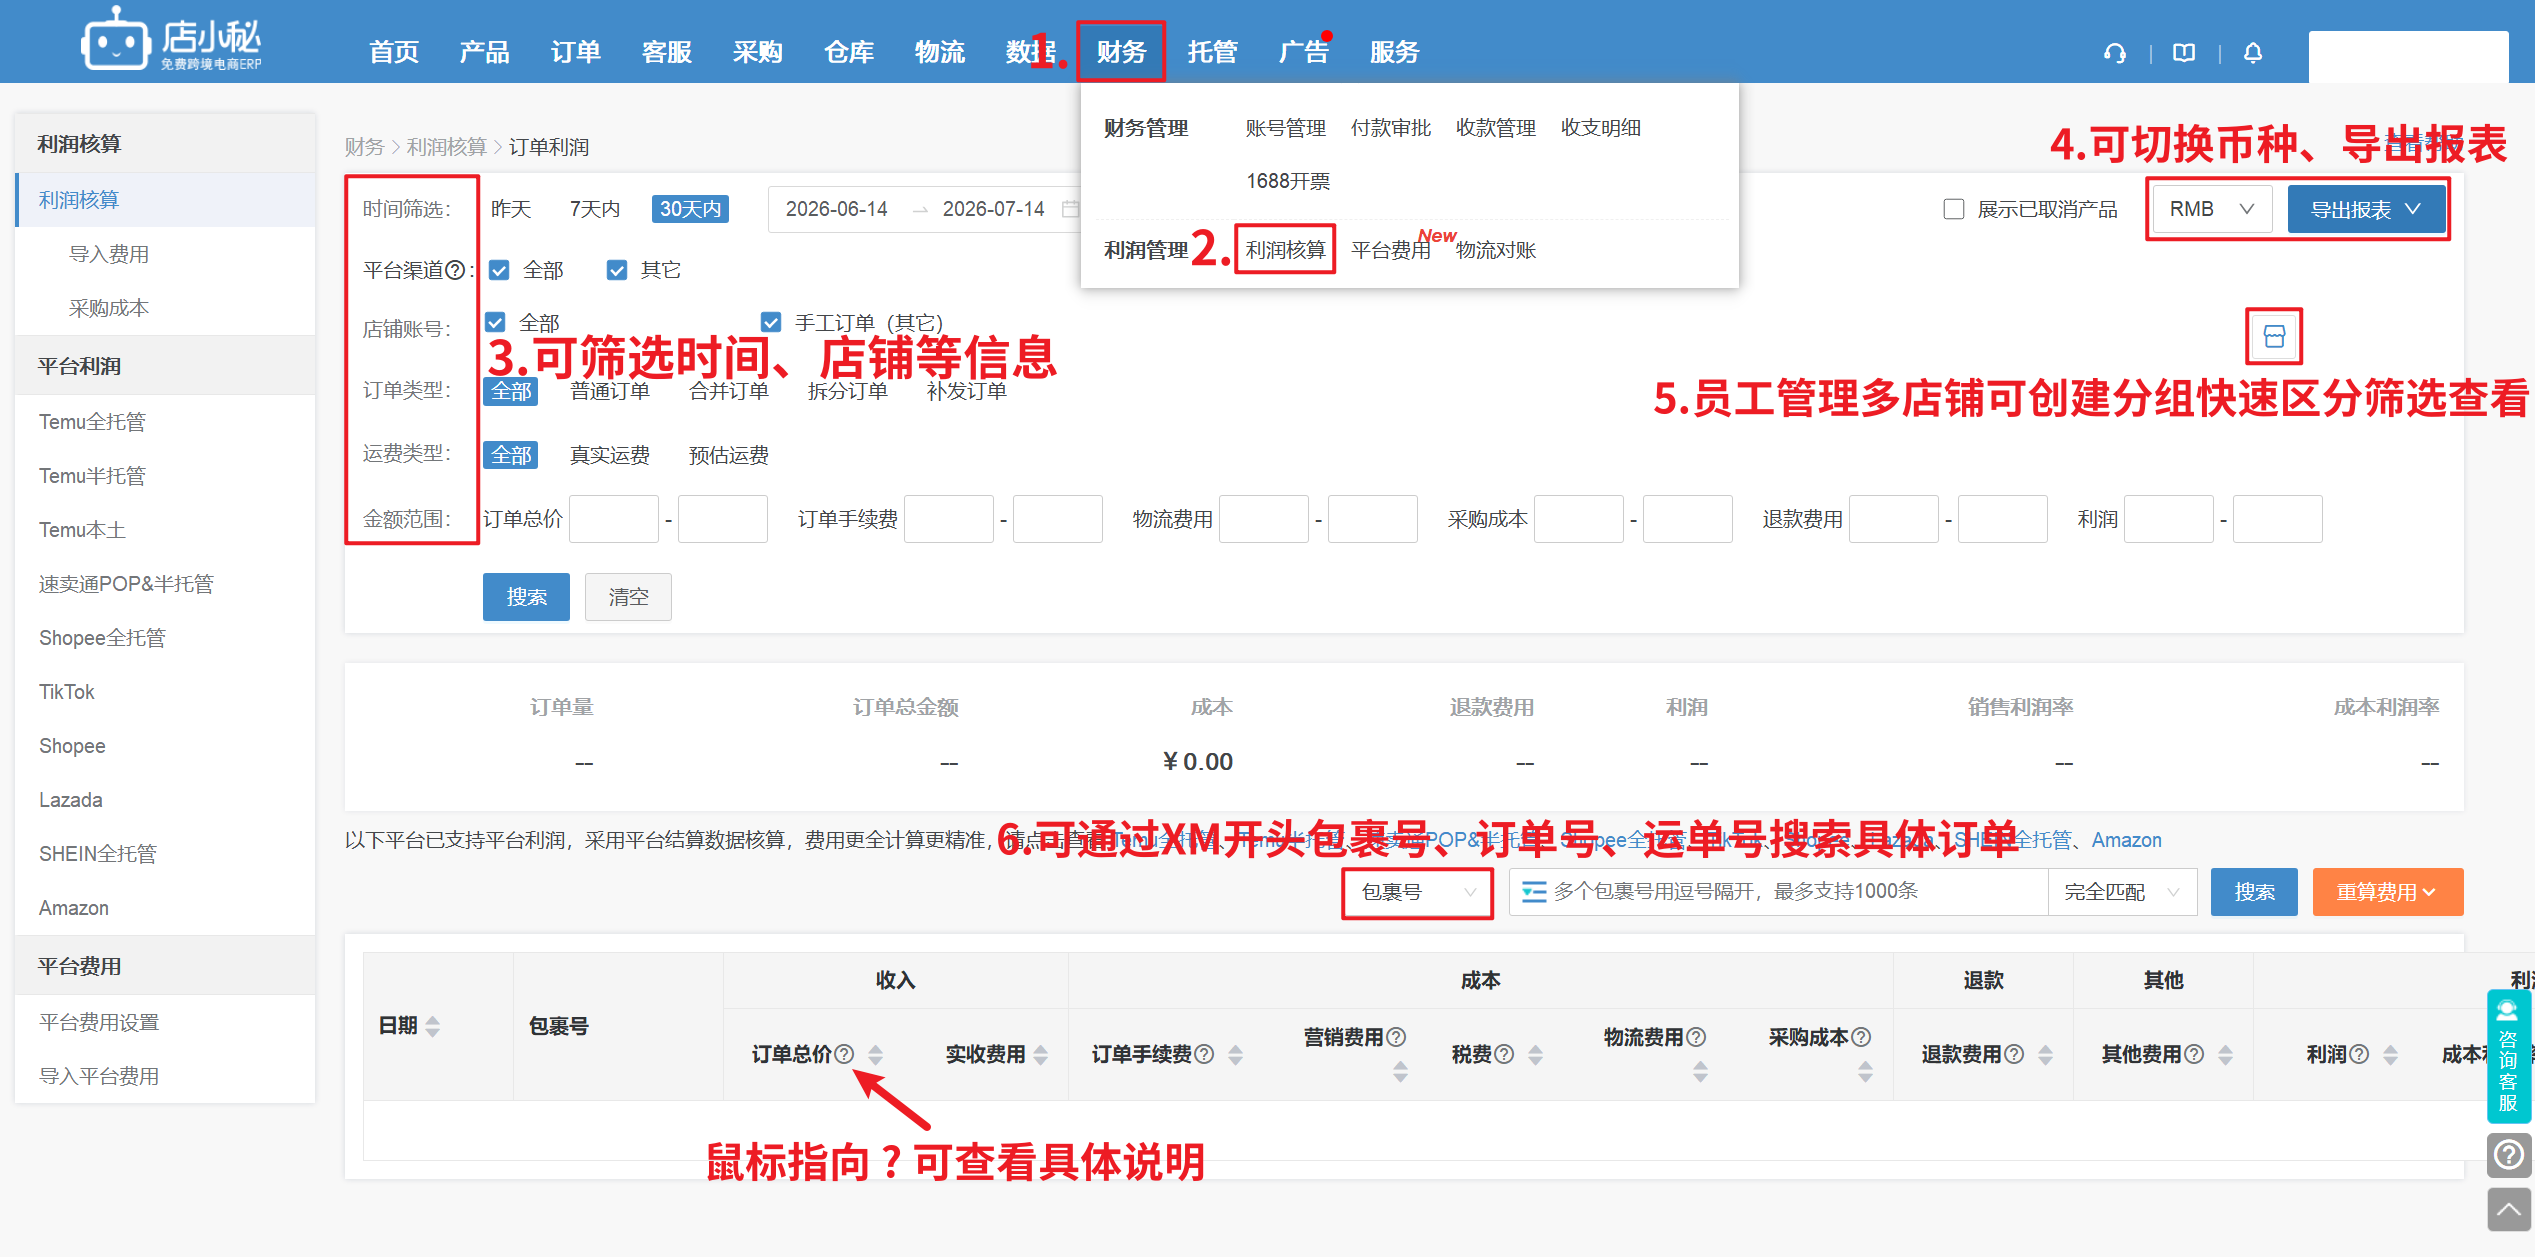Click the blue 搜索 button under filters

point(526,597)
